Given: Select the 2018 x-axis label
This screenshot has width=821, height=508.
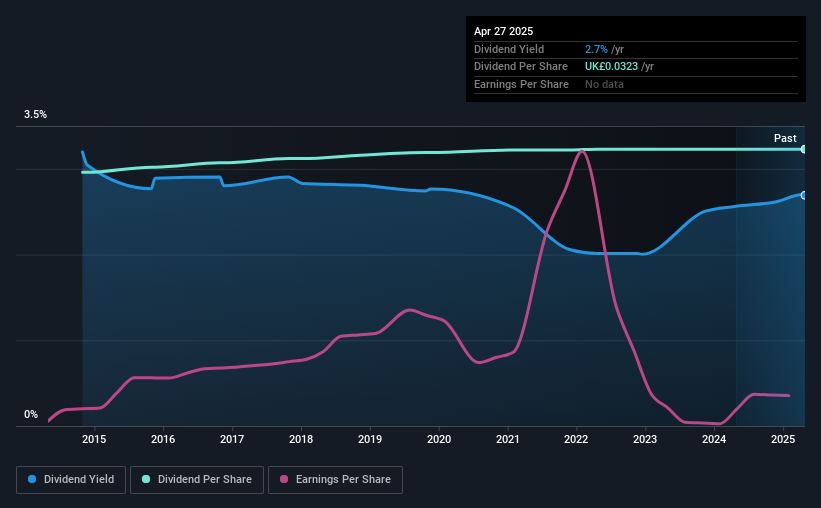Looking at the screenshot, I should [x=301, y=439].
